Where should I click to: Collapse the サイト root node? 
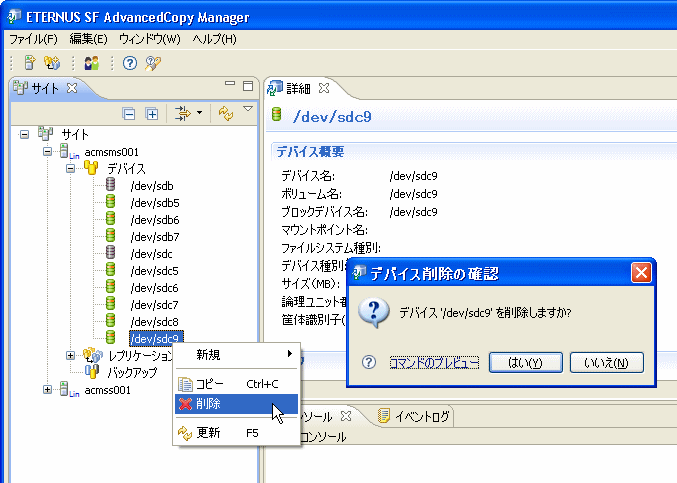pyautogui.click(x=25, y=135)
